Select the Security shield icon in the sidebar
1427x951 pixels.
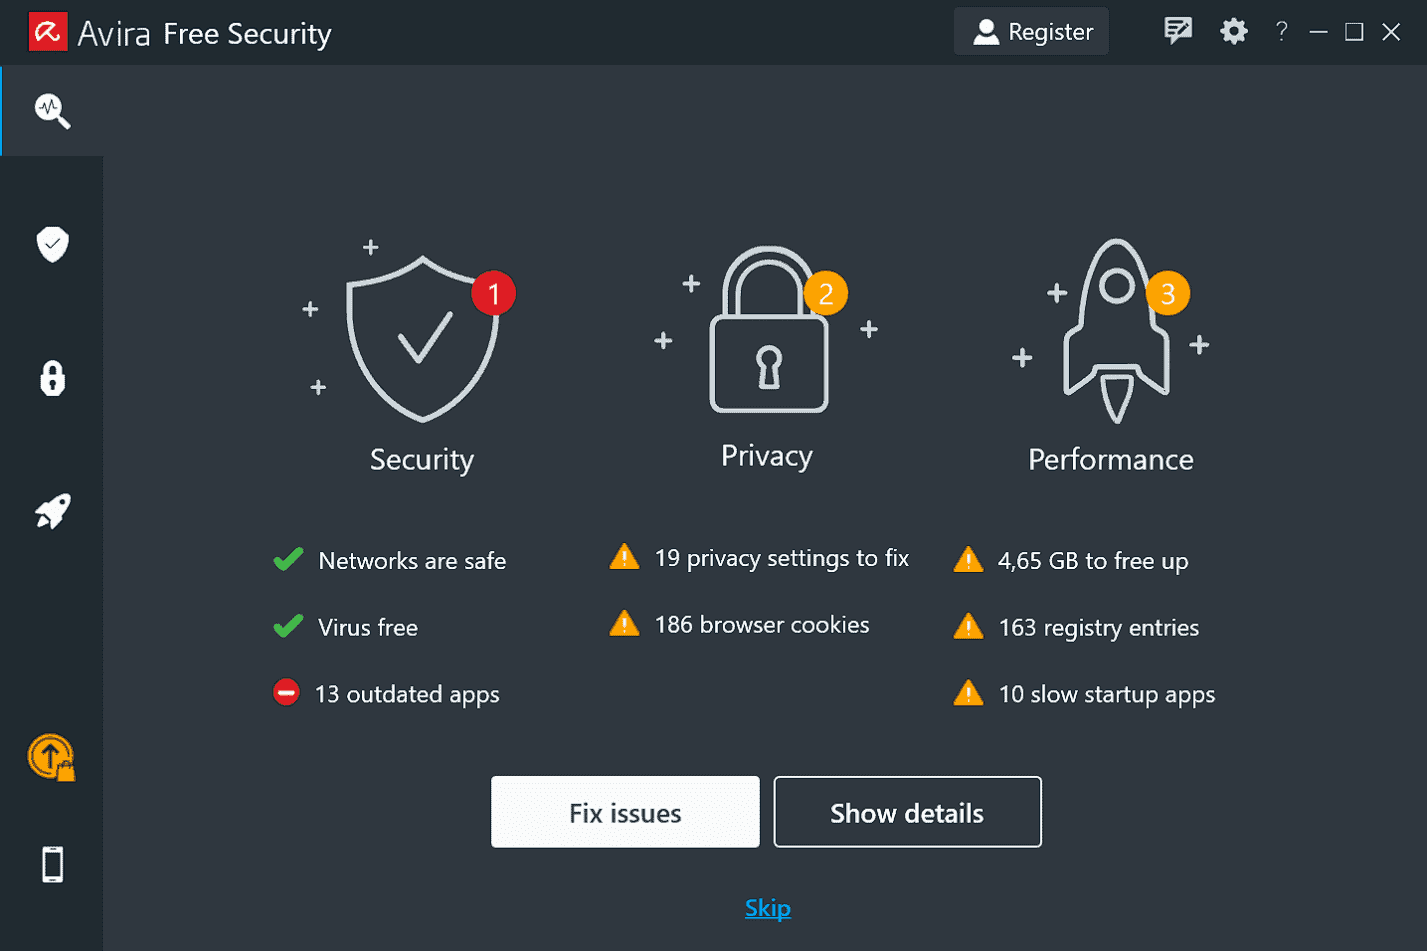(x=51, y=243)
